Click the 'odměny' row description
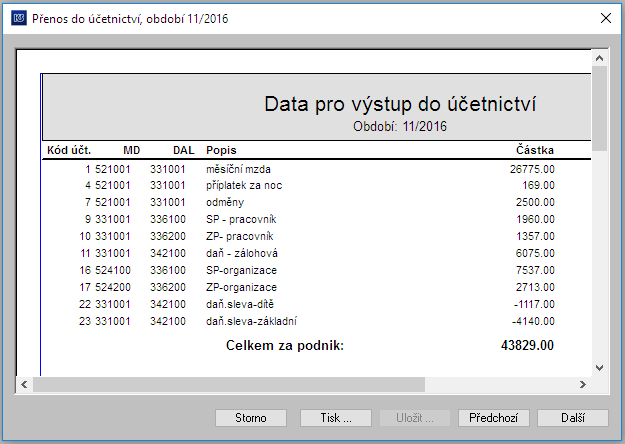 [225, 202]
